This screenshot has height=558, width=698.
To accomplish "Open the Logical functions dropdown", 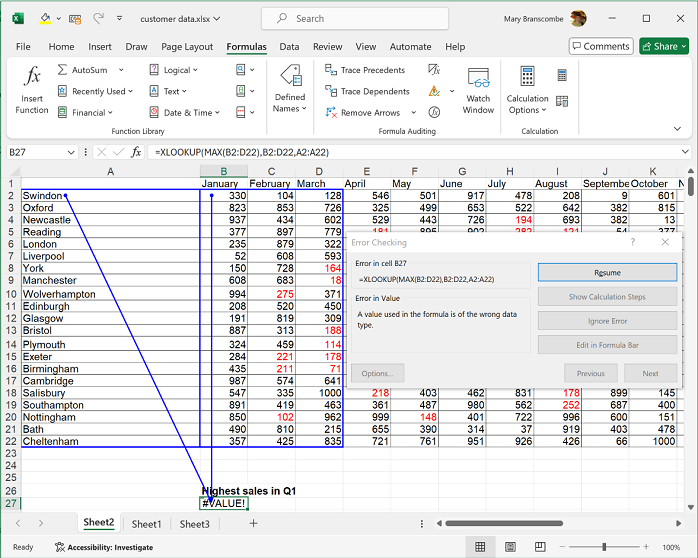I will (x=174, y=70).
